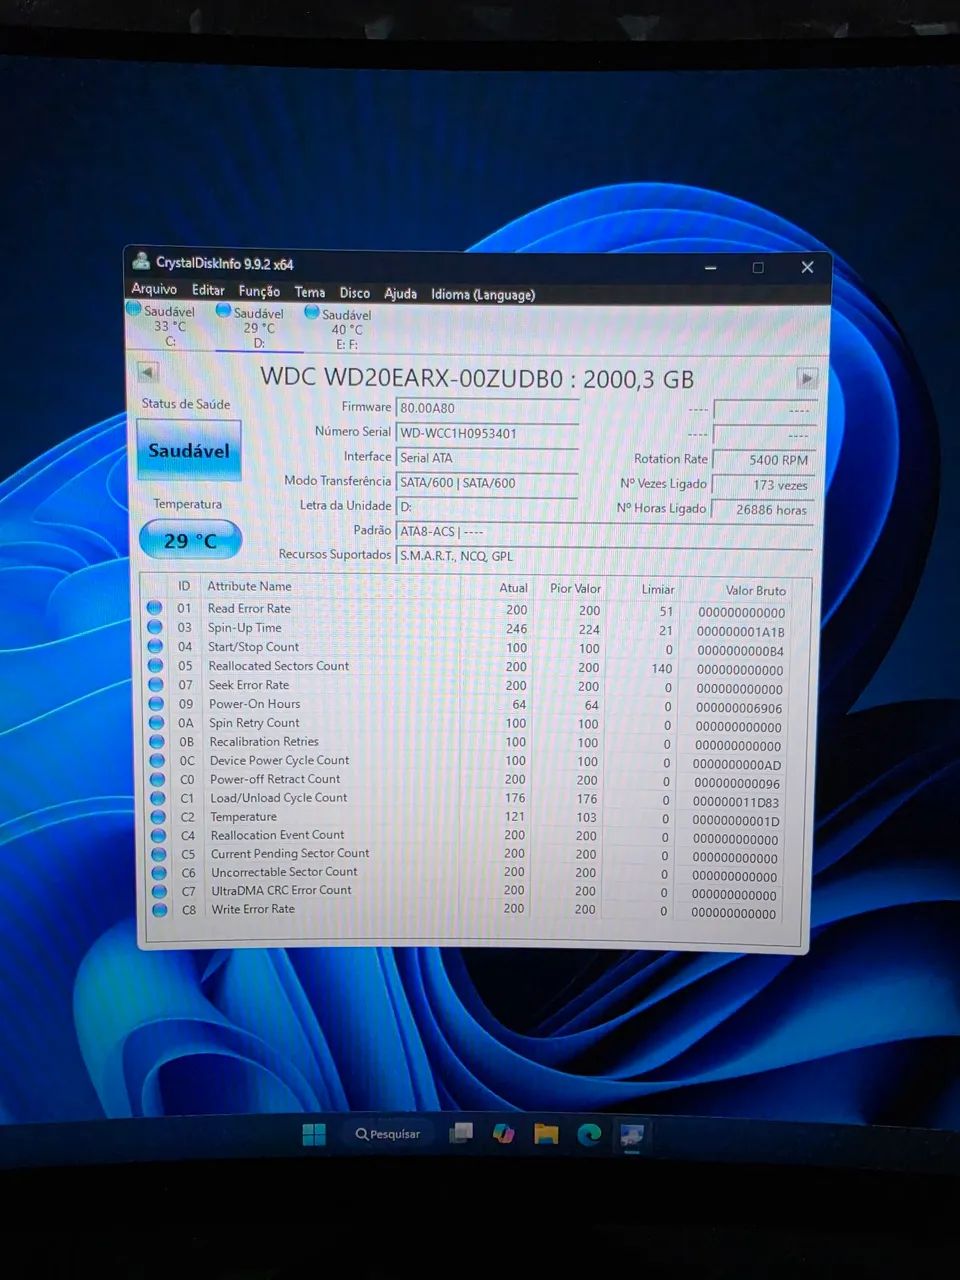
Task: Select the D: drive tab
Action: [258, 327]
